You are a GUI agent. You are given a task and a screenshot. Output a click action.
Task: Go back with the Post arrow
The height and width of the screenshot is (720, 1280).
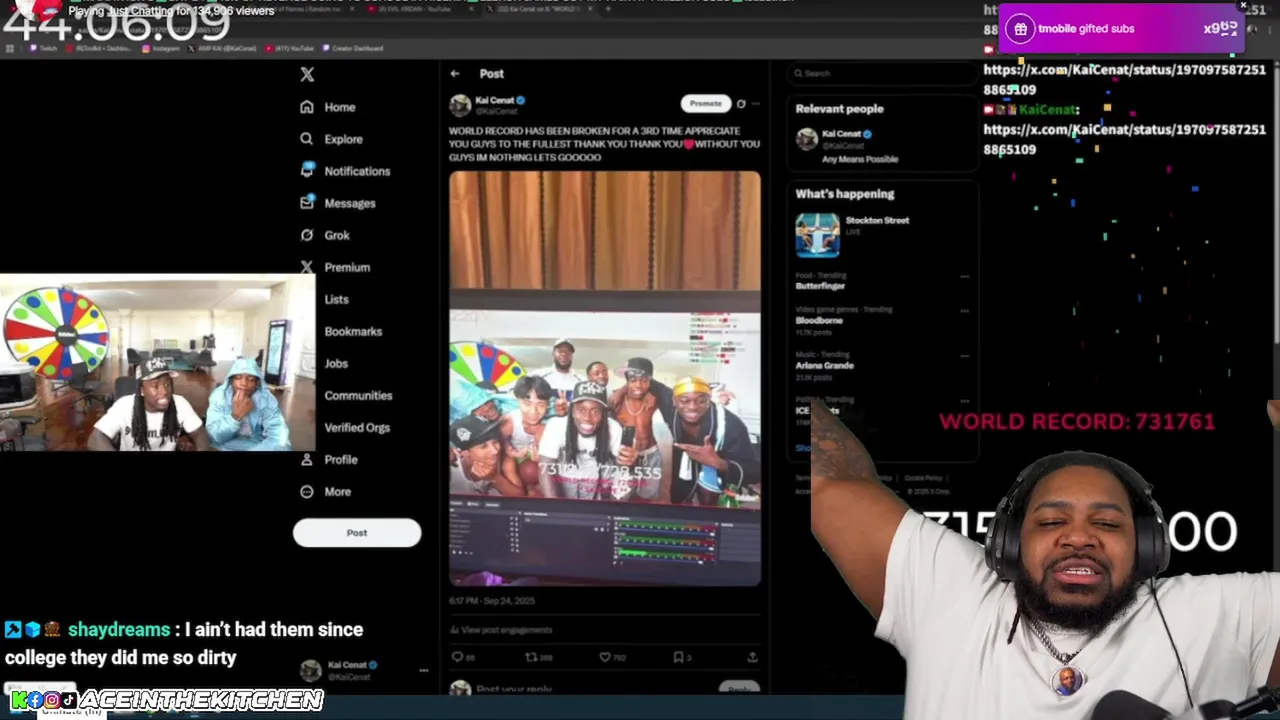click(x=455, y=74)
